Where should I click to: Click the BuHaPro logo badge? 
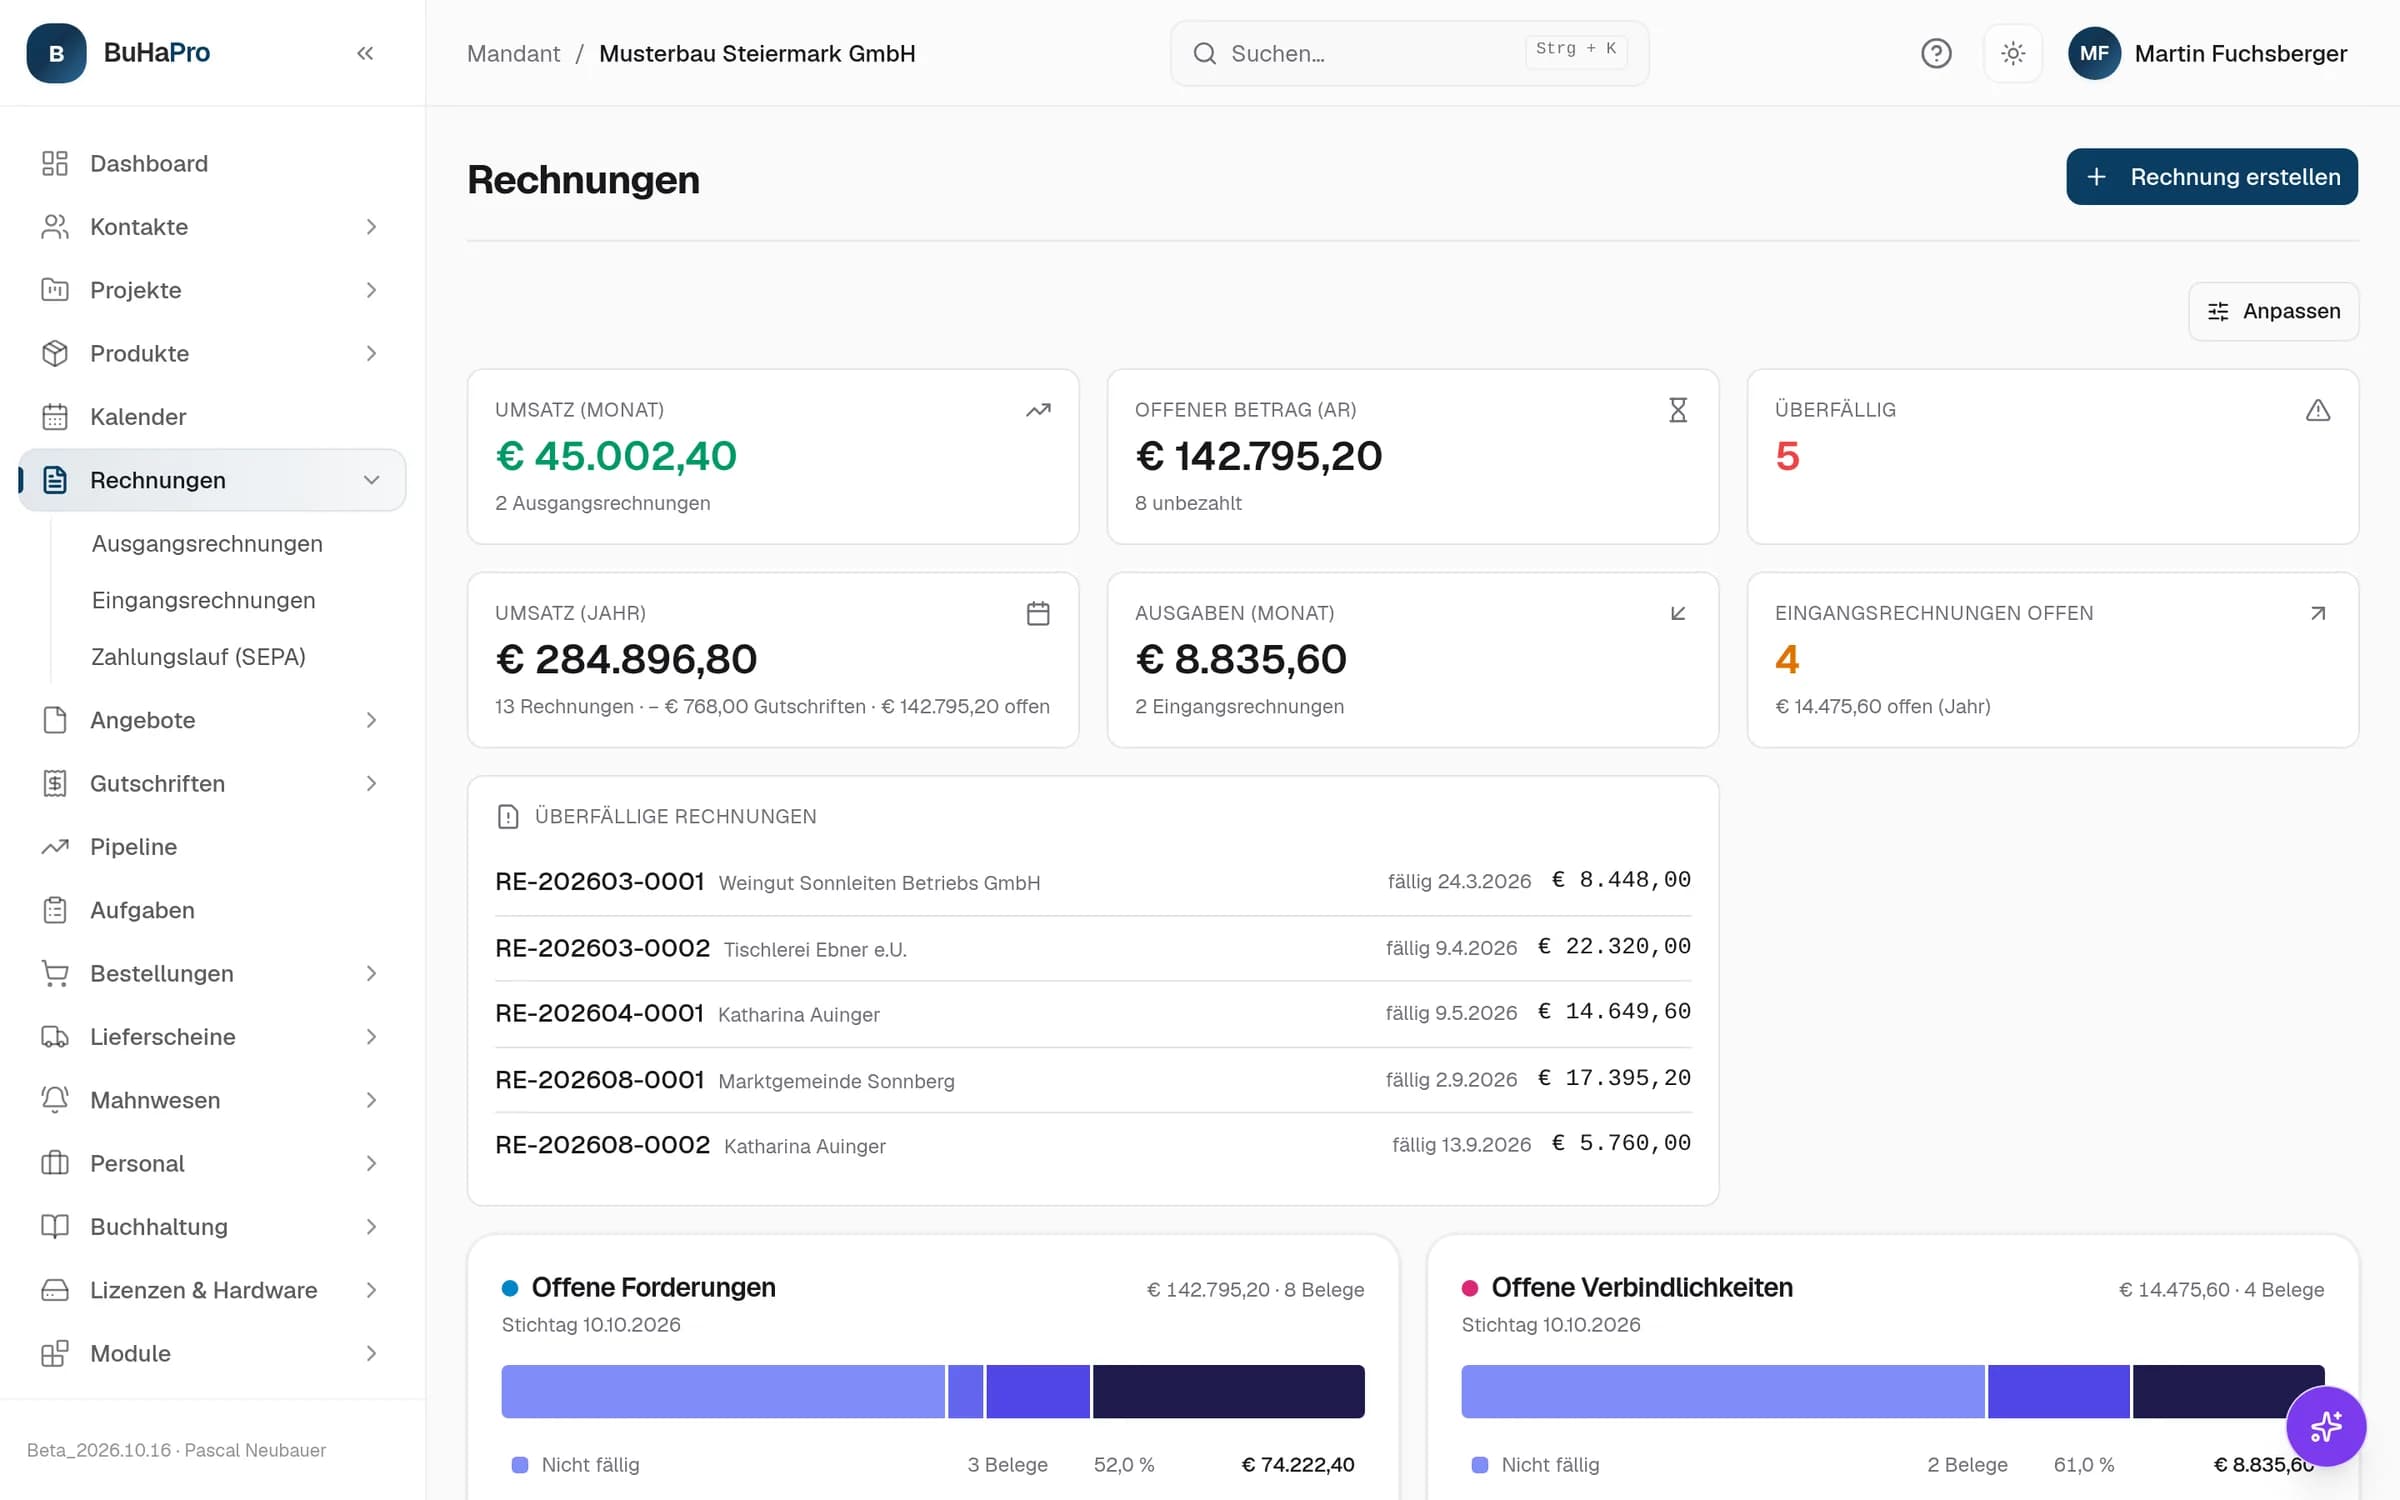(56, 53)
